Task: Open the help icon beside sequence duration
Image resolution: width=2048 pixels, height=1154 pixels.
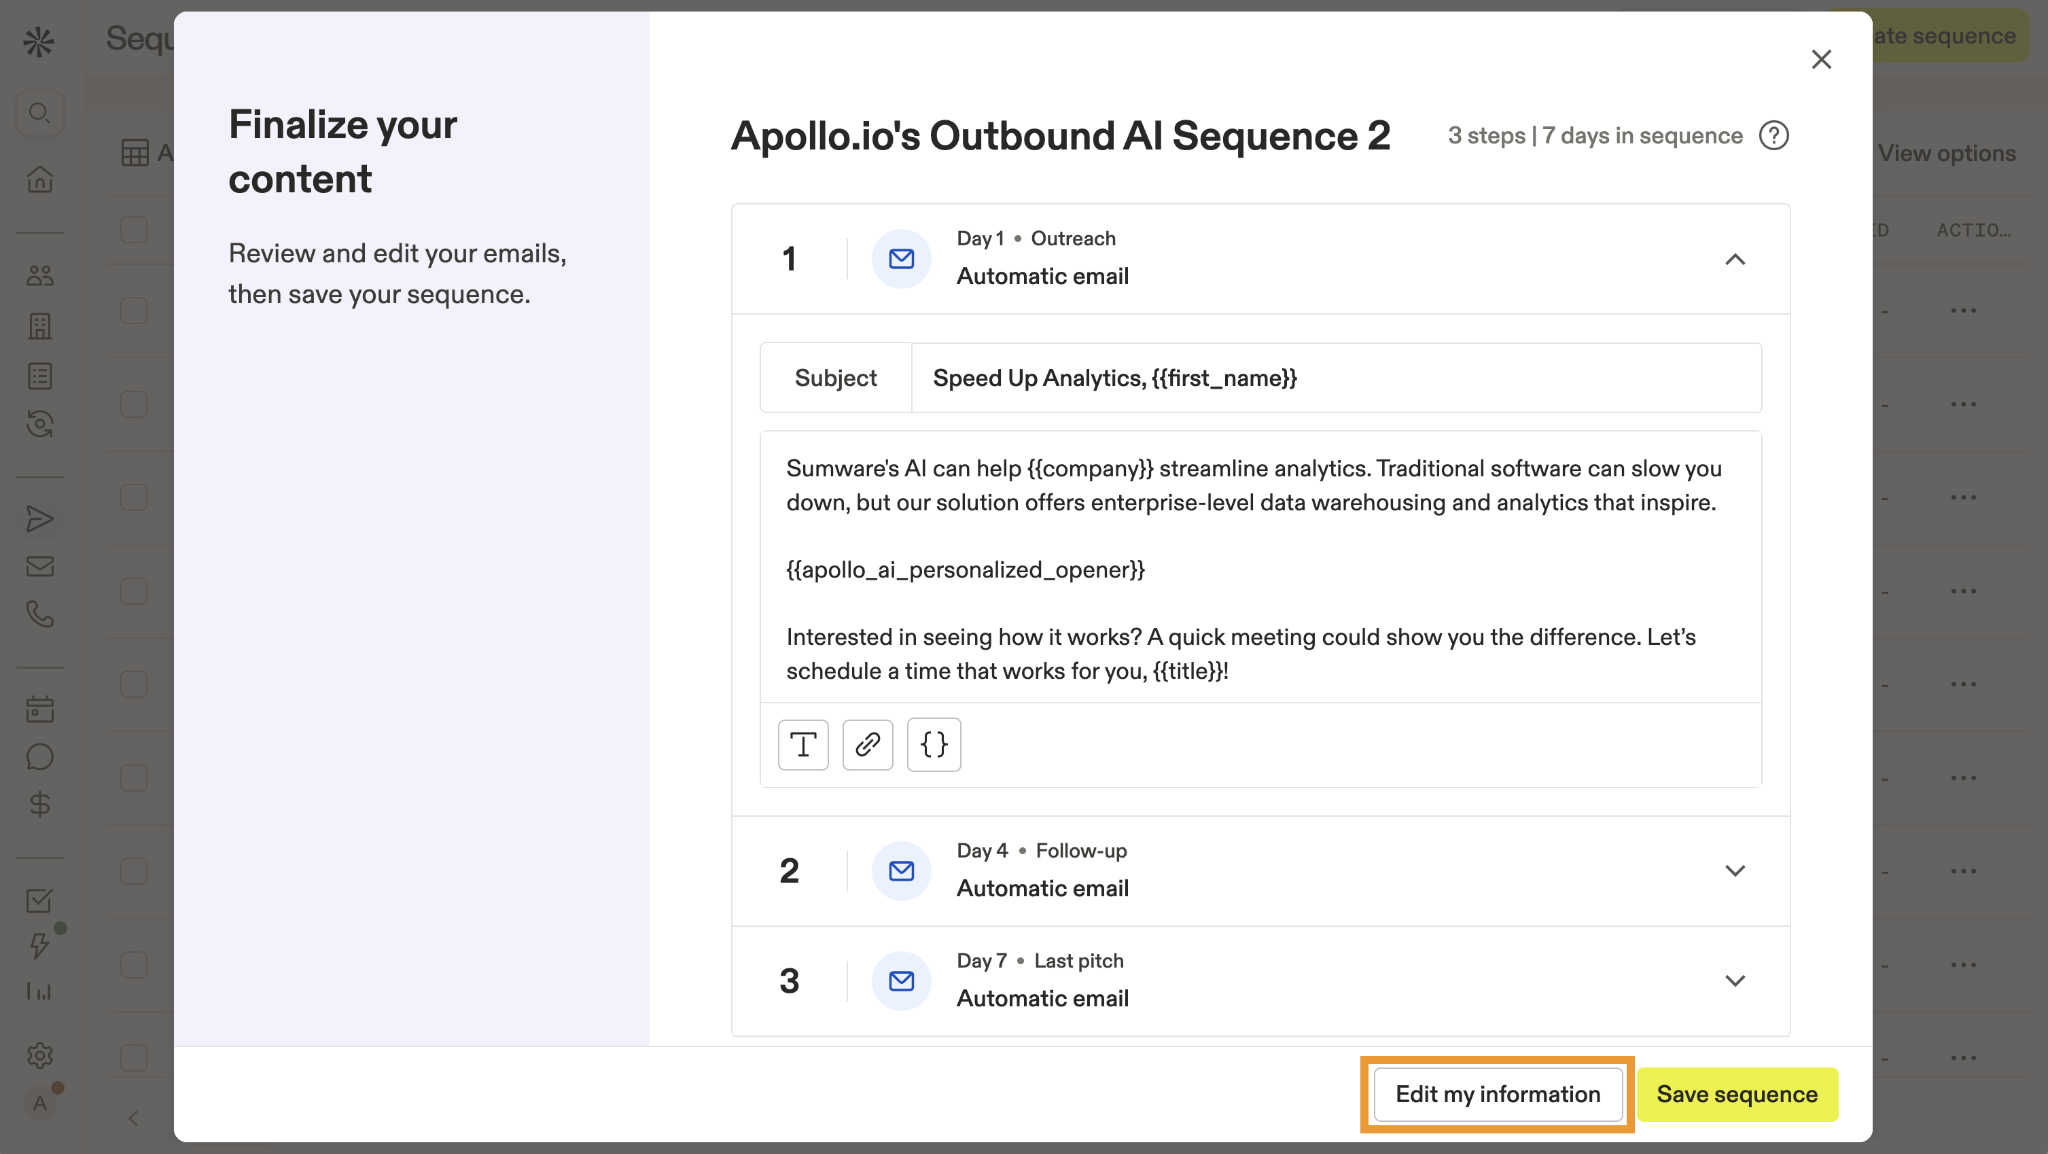Action: [1774, 135]
